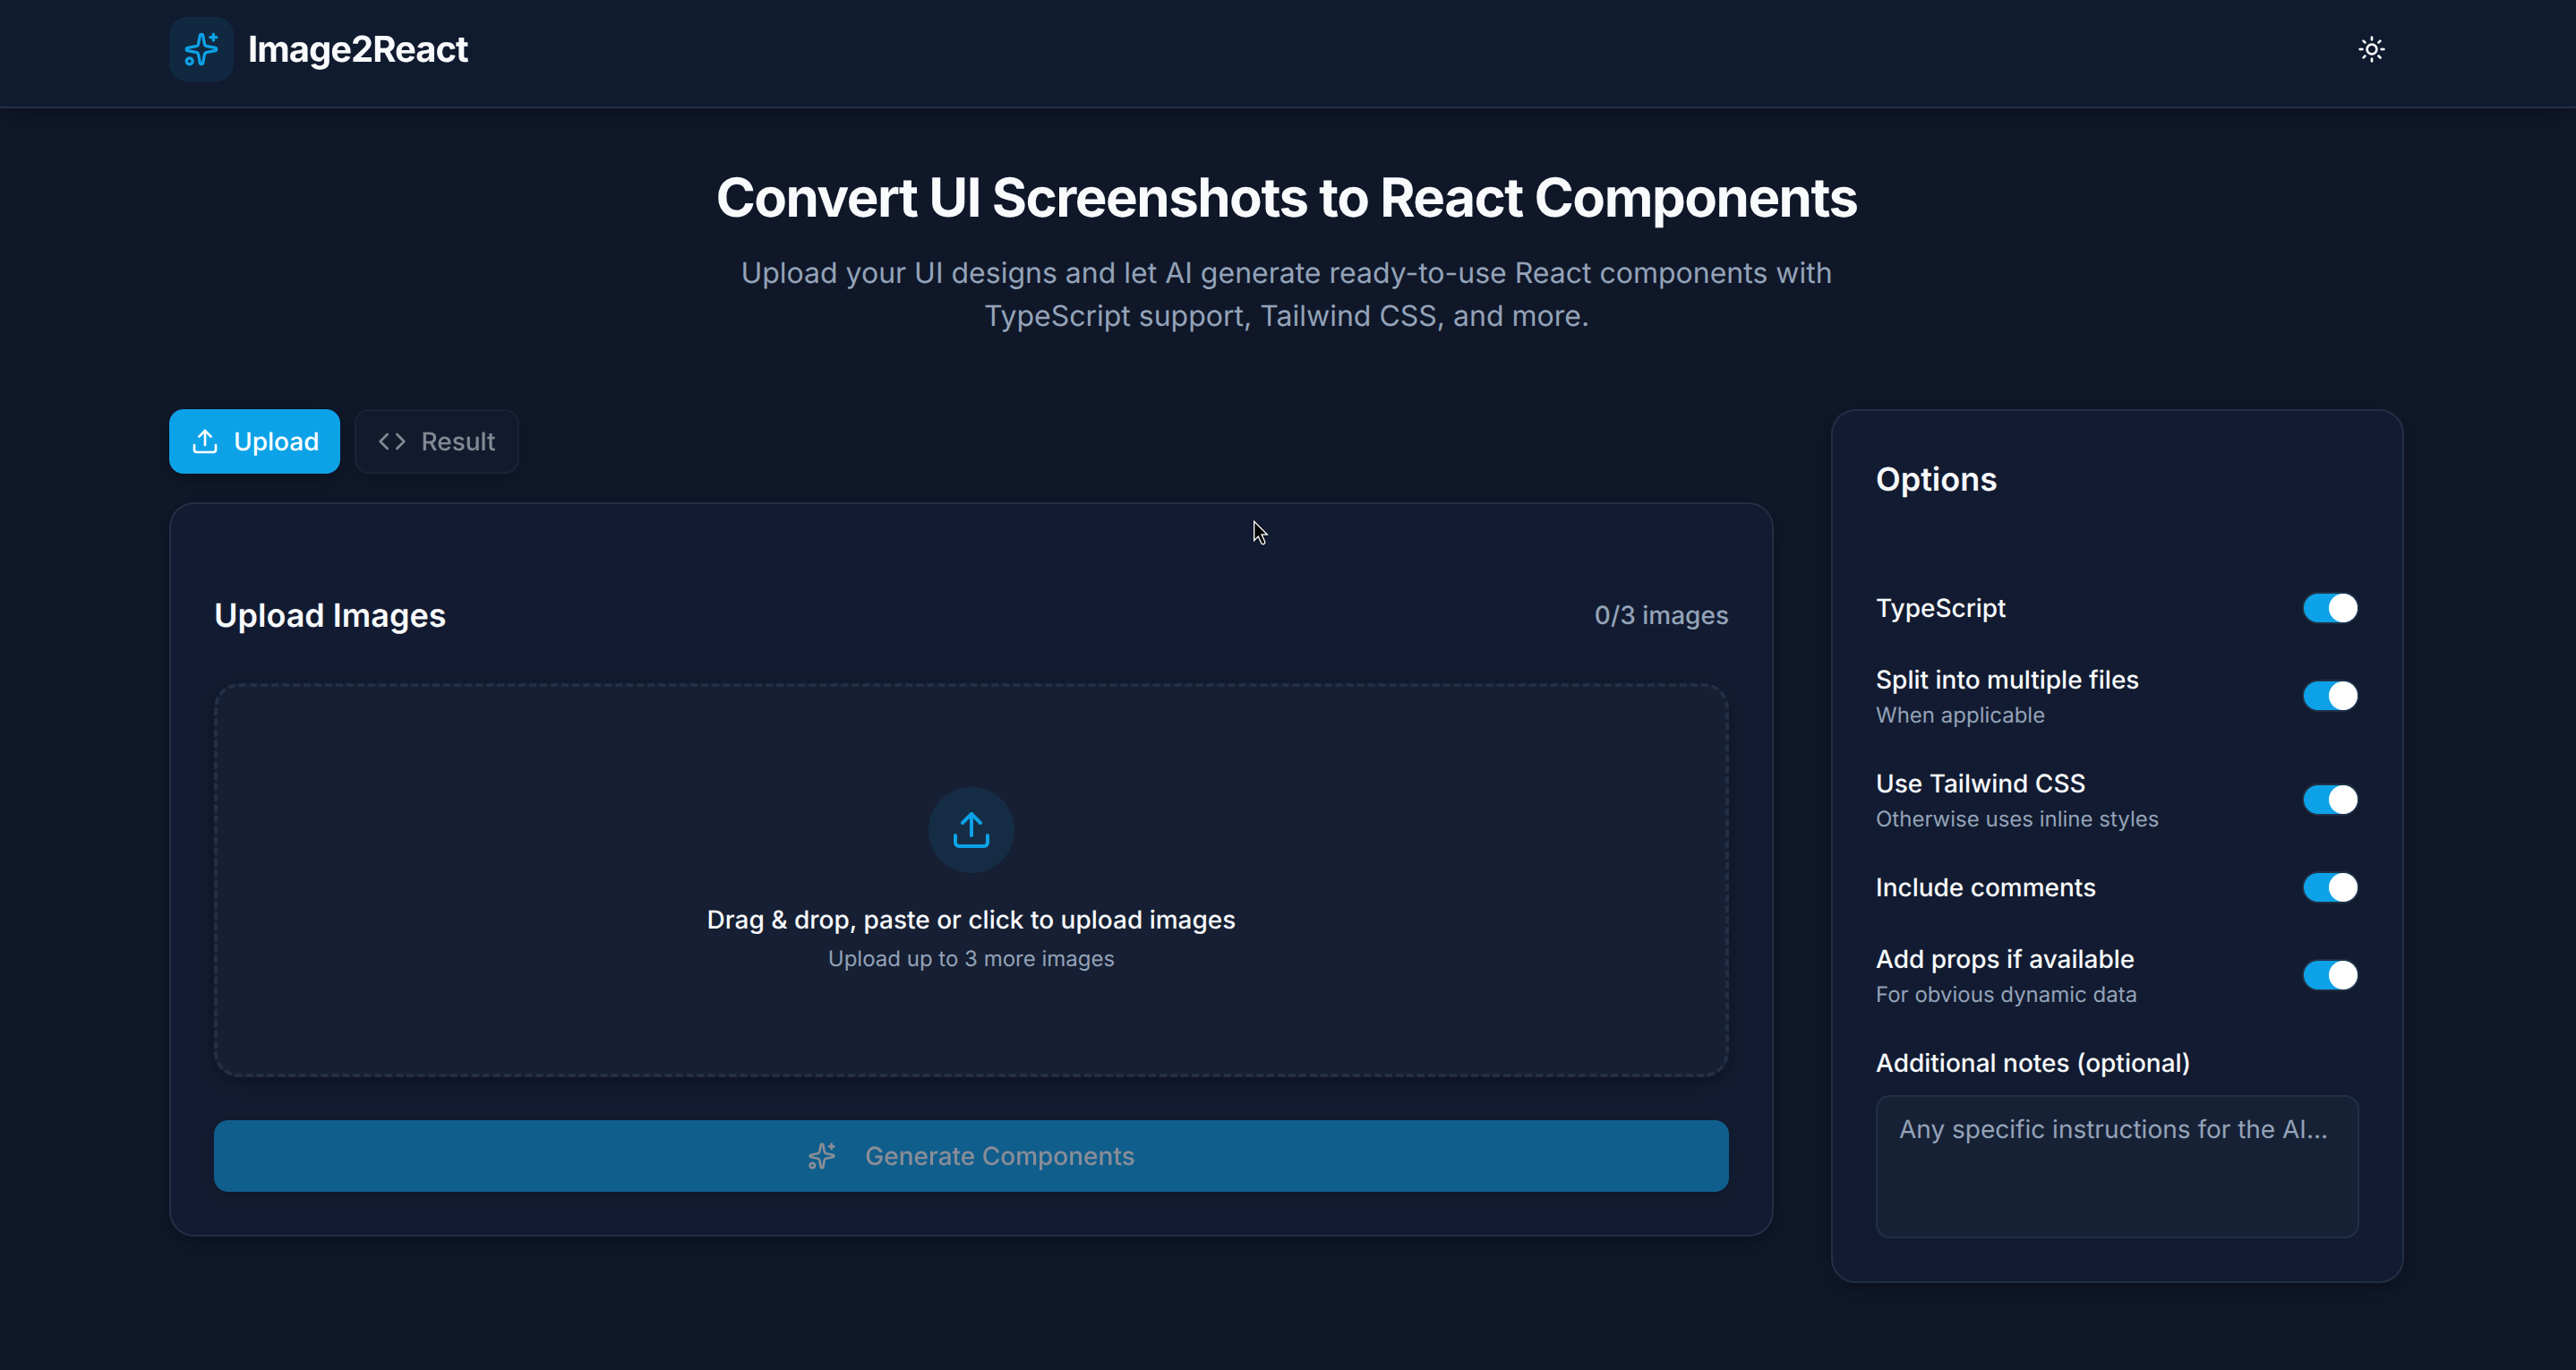Image resolution: width=2576 pixels, height=1370 pixels.
Task: Click the sparkle icon inside Generate Components
Action: [822, 1156]
